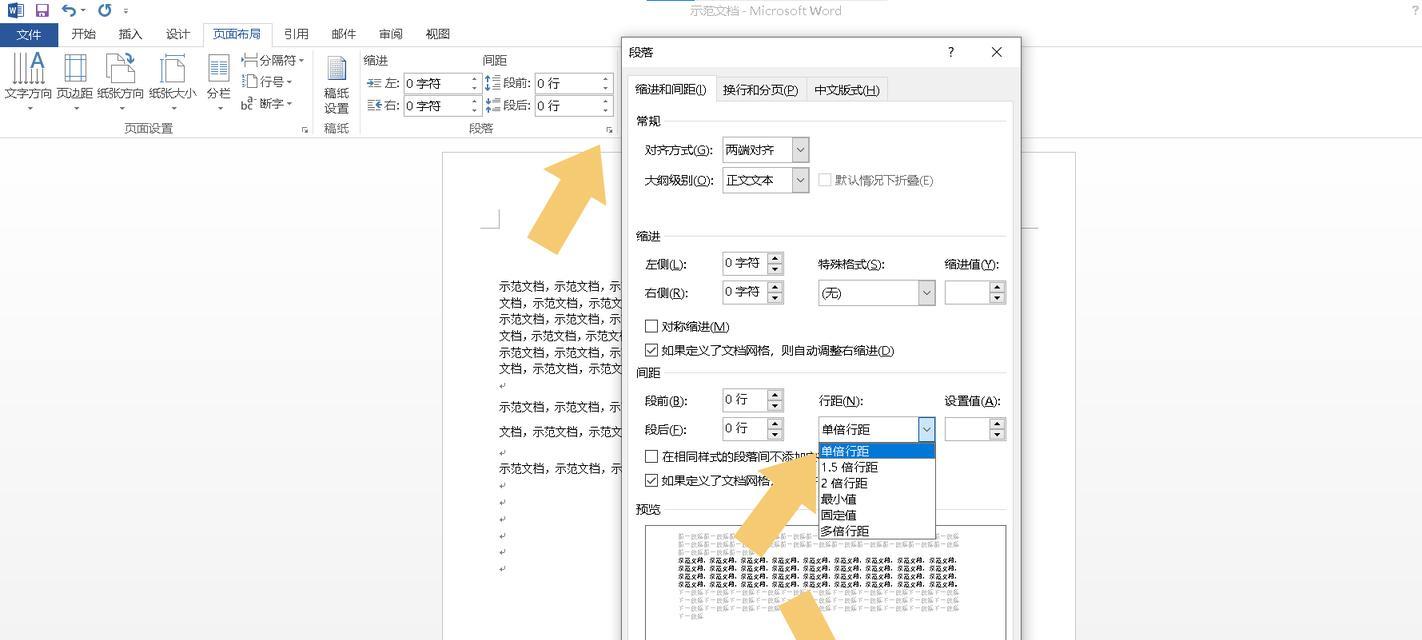1422x640 pixels.
Task: Toggle no space between same-style paragraphs checkbox
Action: [652, 456]
